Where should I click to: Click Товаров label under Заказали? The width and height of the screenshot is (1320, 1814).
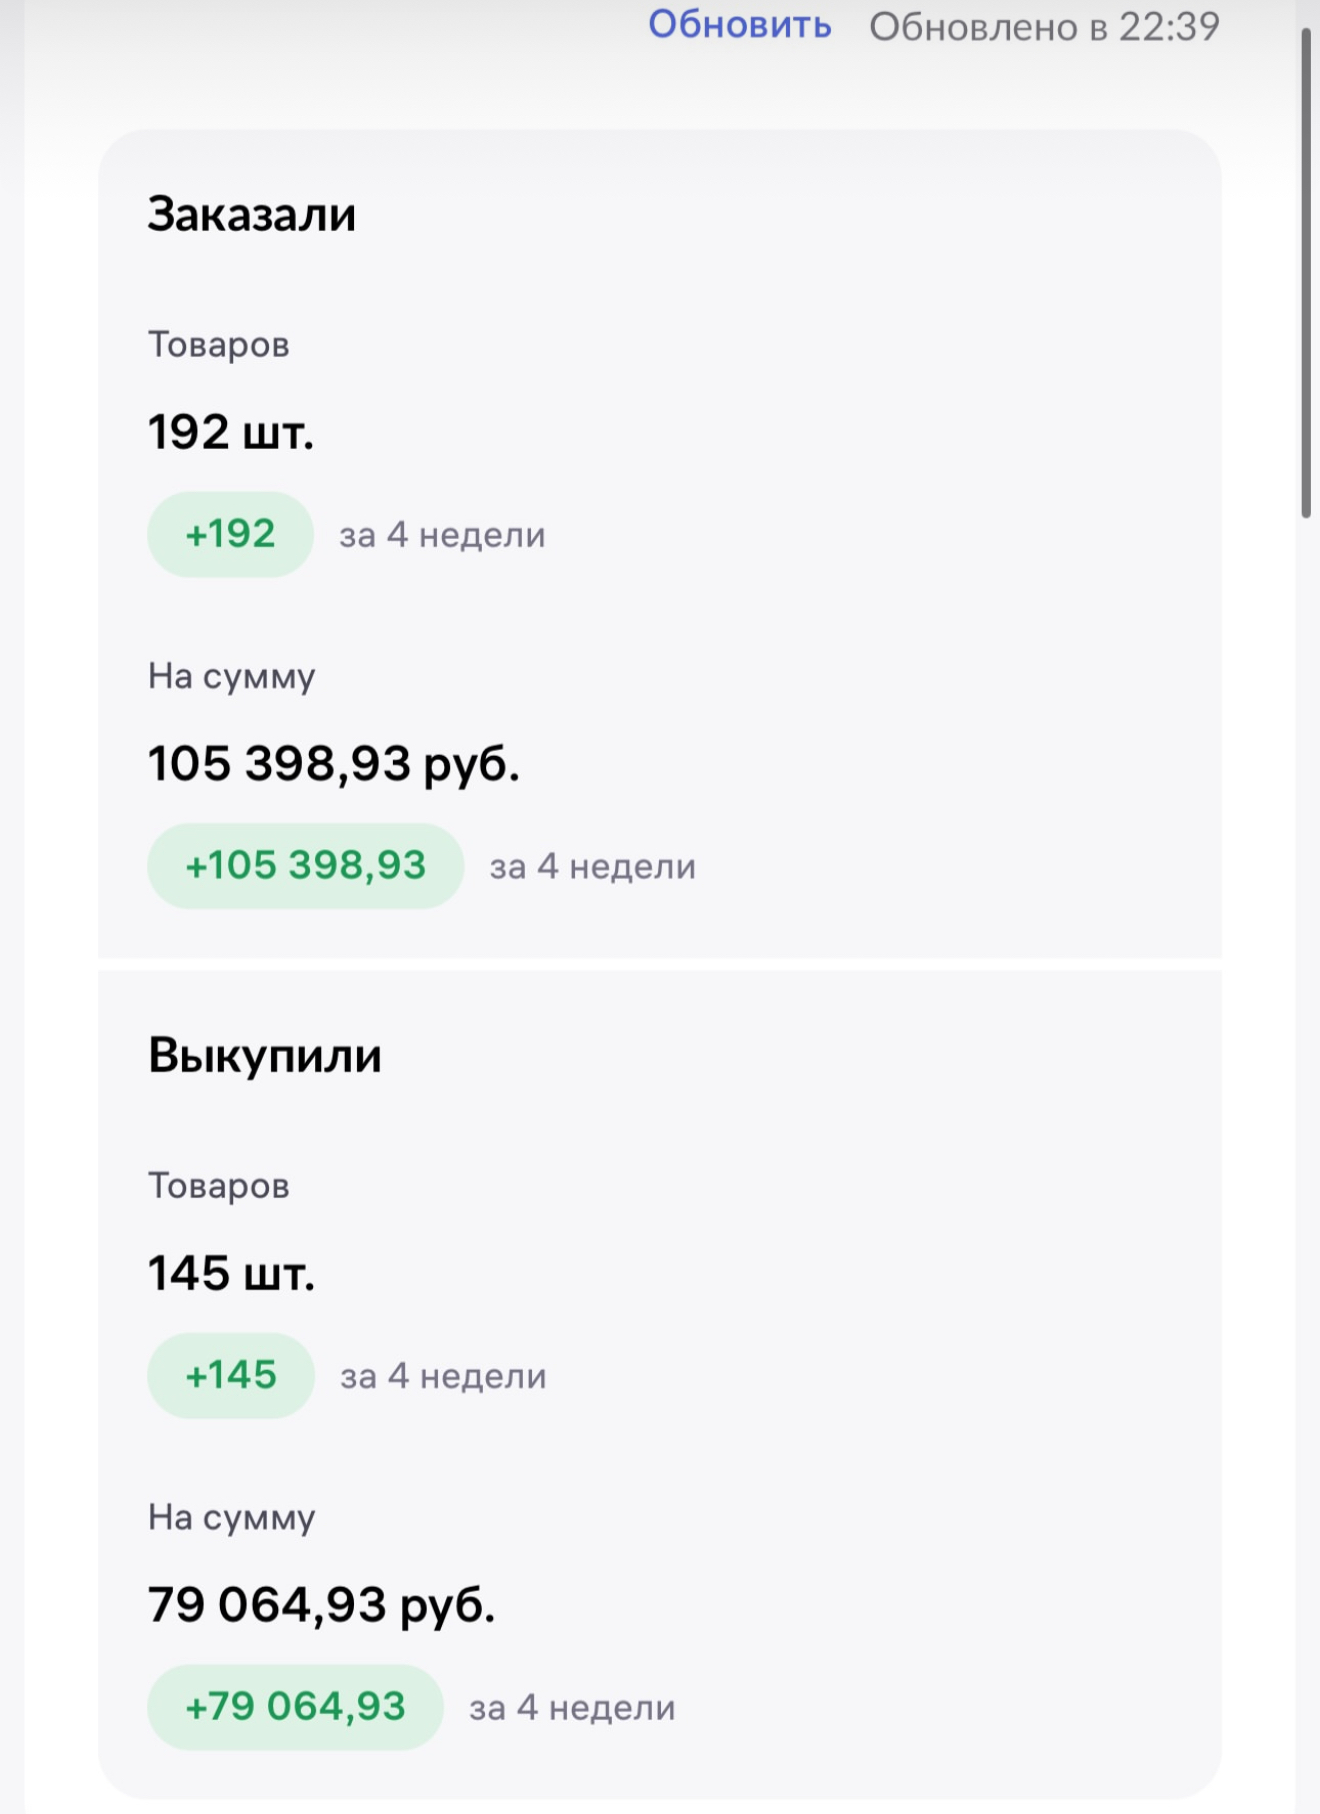219,345
